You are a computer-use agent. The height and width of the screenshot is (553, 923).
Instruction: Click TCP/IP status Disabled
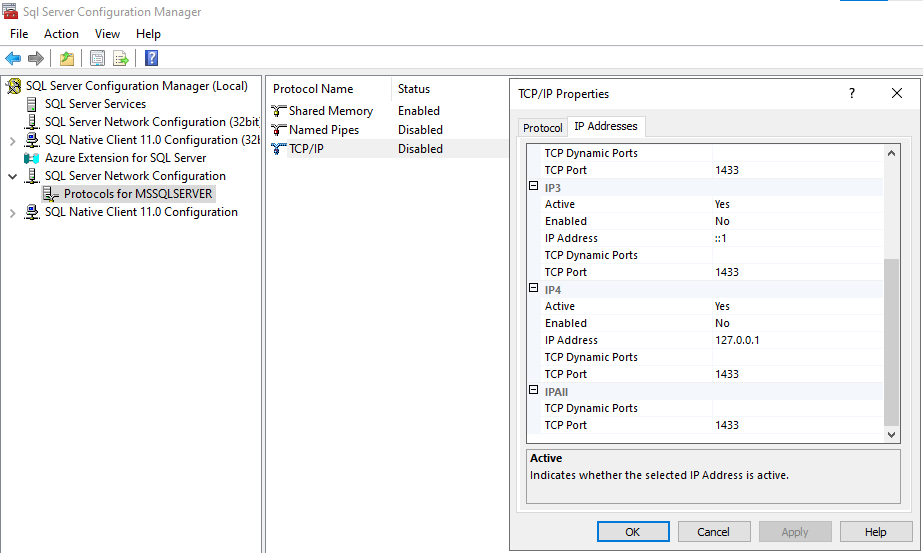420,148
